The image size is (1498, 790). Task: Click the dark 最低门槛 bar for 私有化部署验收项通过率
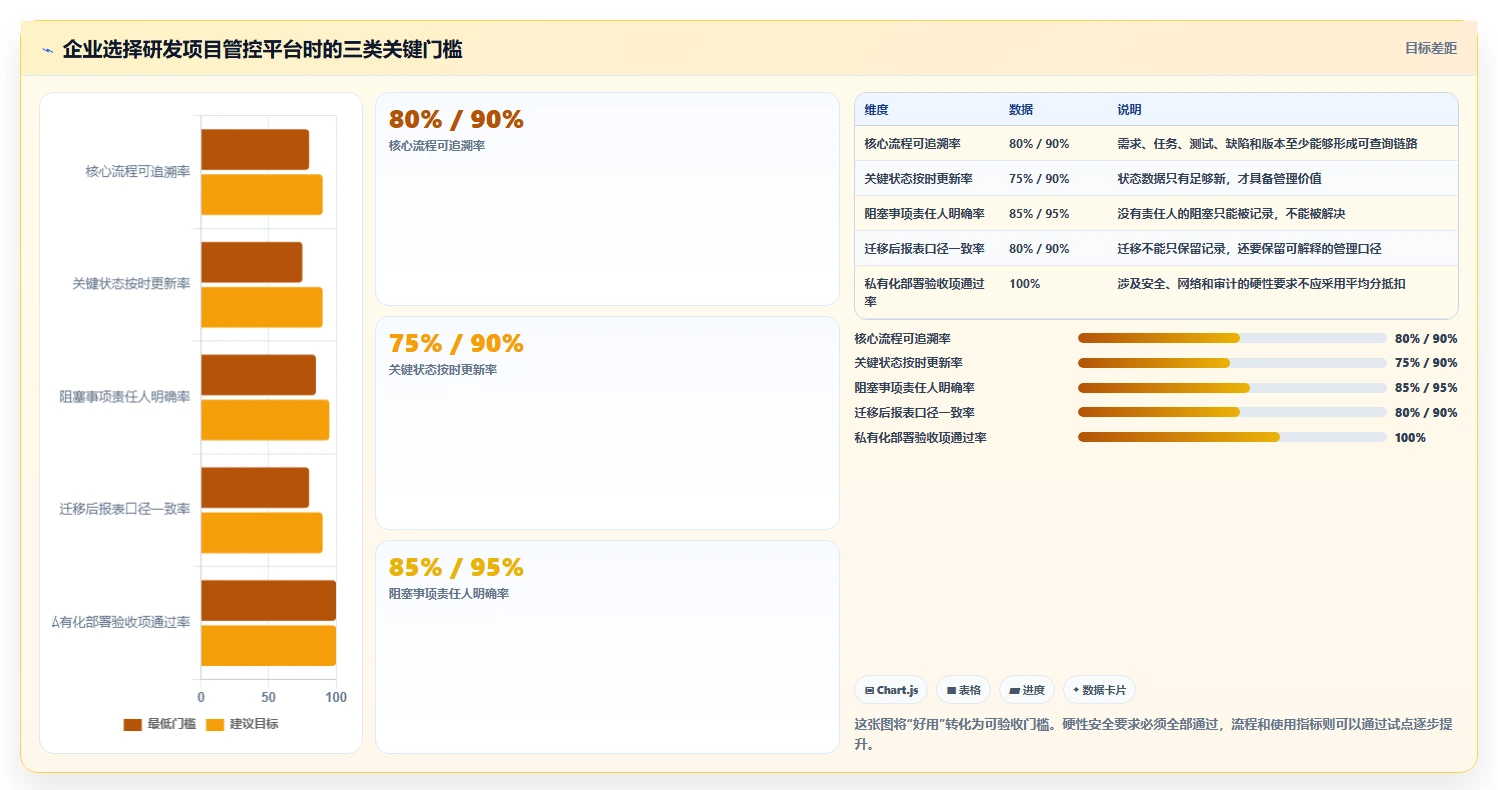pos(268,601)
